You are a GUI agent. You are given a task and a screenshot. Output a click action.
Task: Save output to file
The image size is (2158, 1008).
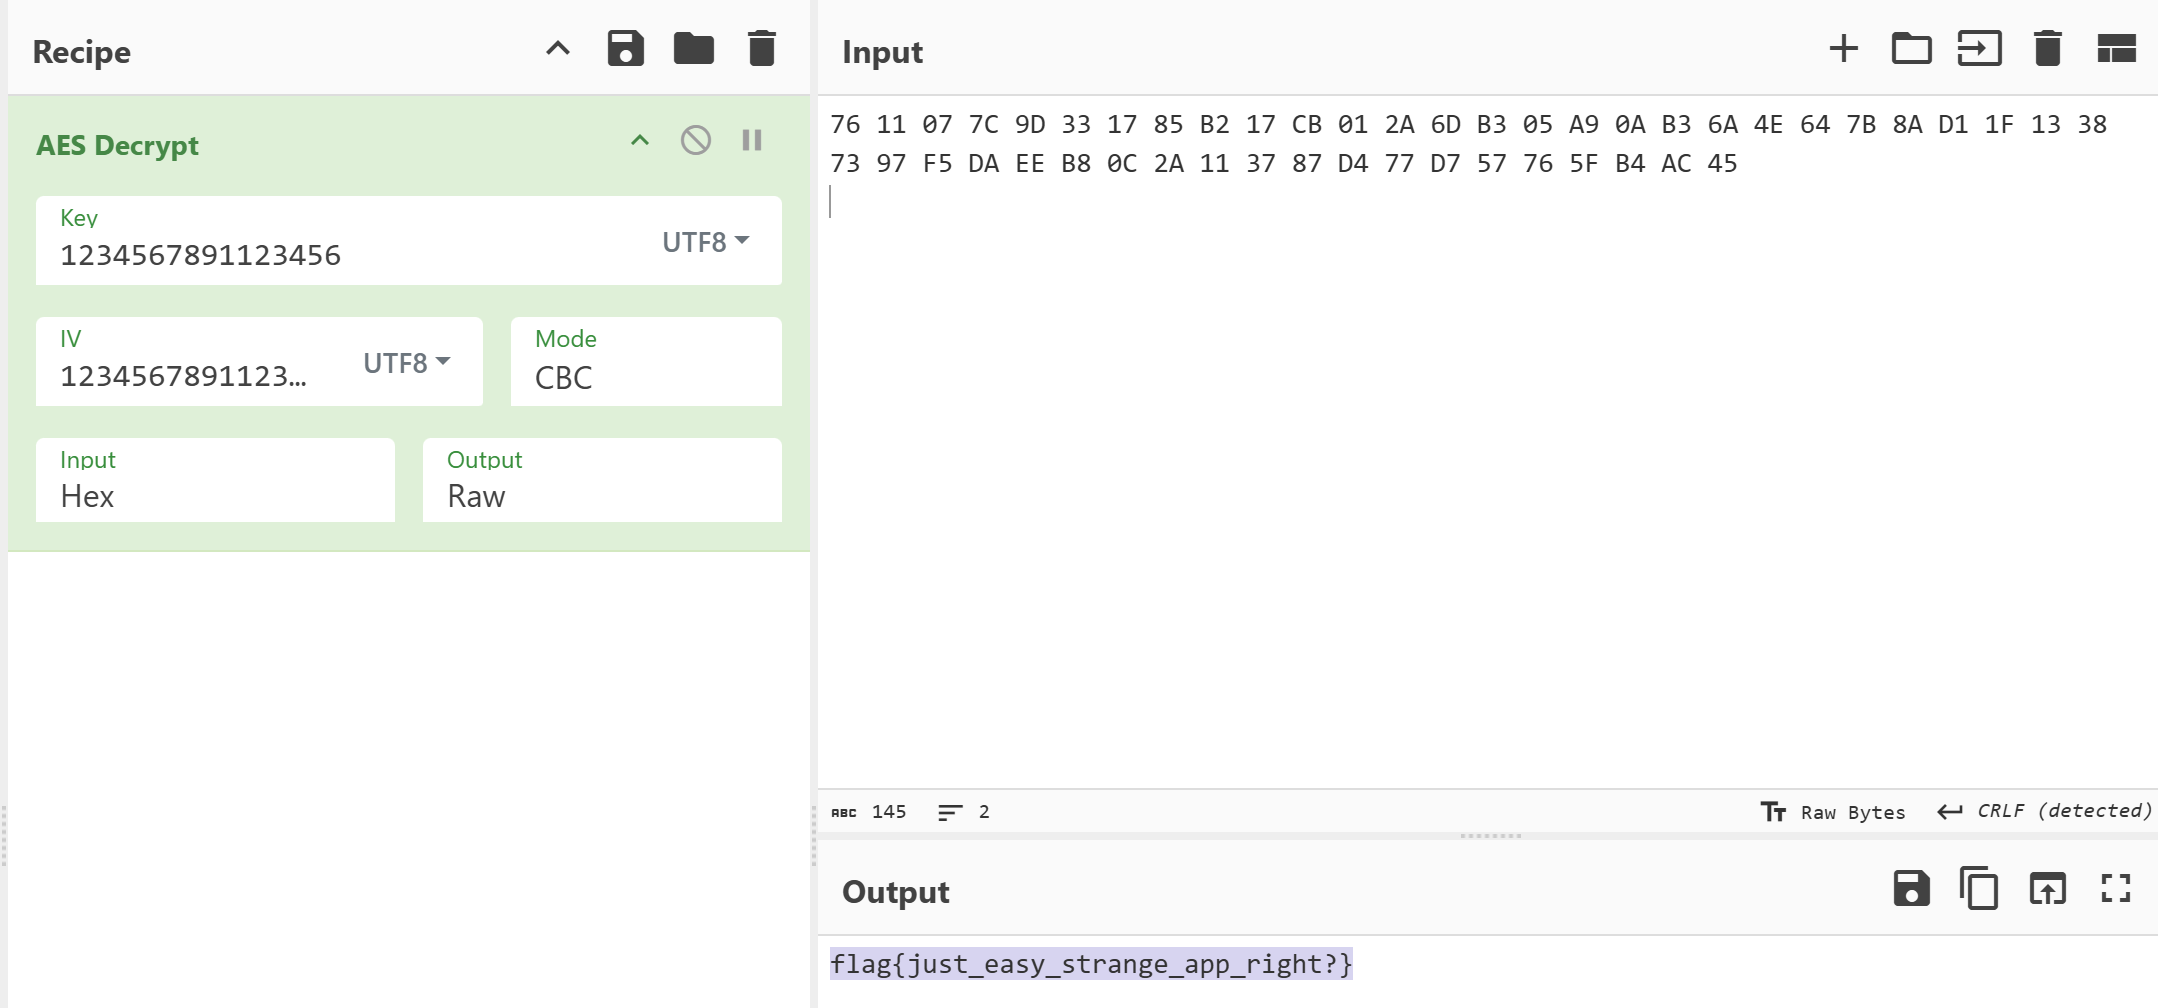point(1911,888)
